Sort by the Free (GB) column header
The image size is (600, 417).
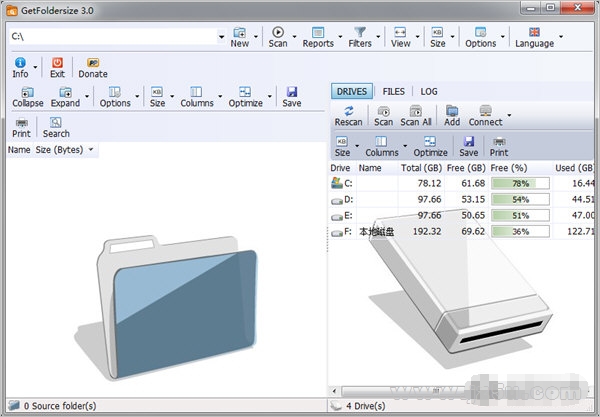click(466, 168)
